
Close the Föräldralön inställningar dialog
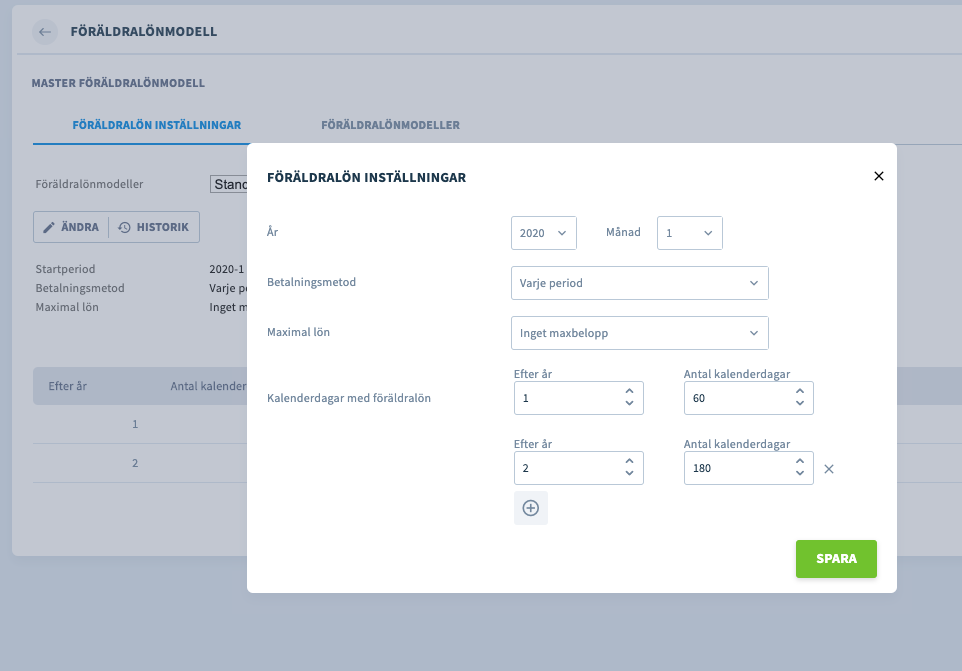click(x=879, y=176)
